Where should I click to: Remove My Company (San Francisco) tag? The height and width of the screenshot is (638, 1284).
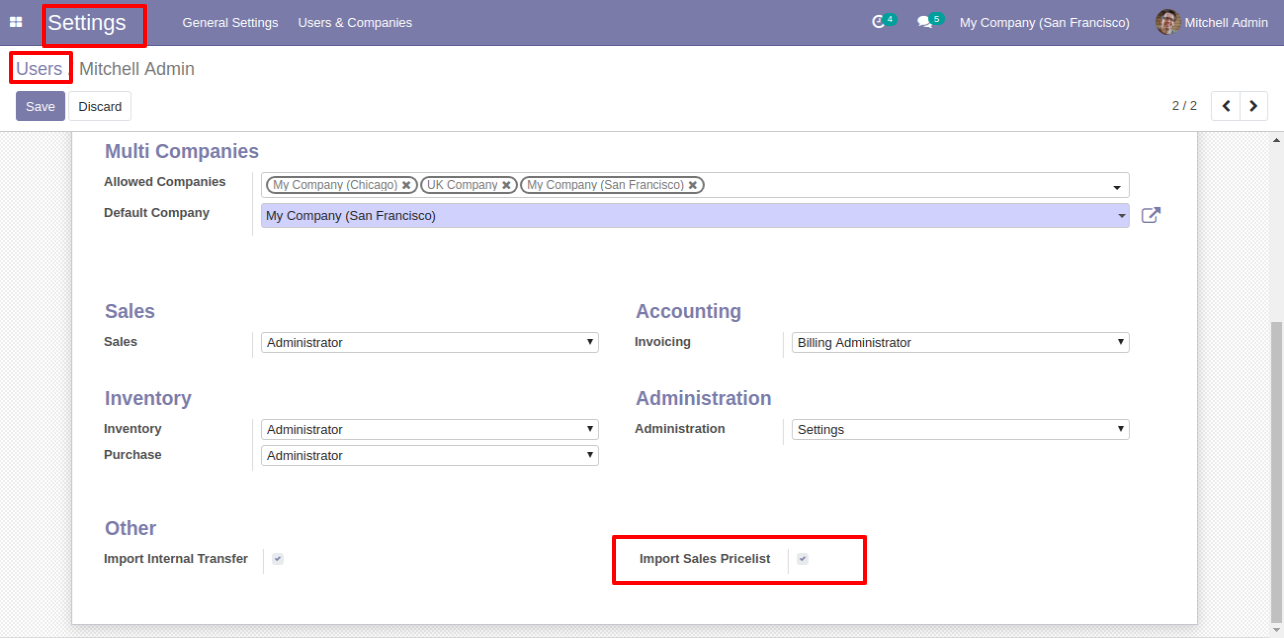tap(692, 185)
